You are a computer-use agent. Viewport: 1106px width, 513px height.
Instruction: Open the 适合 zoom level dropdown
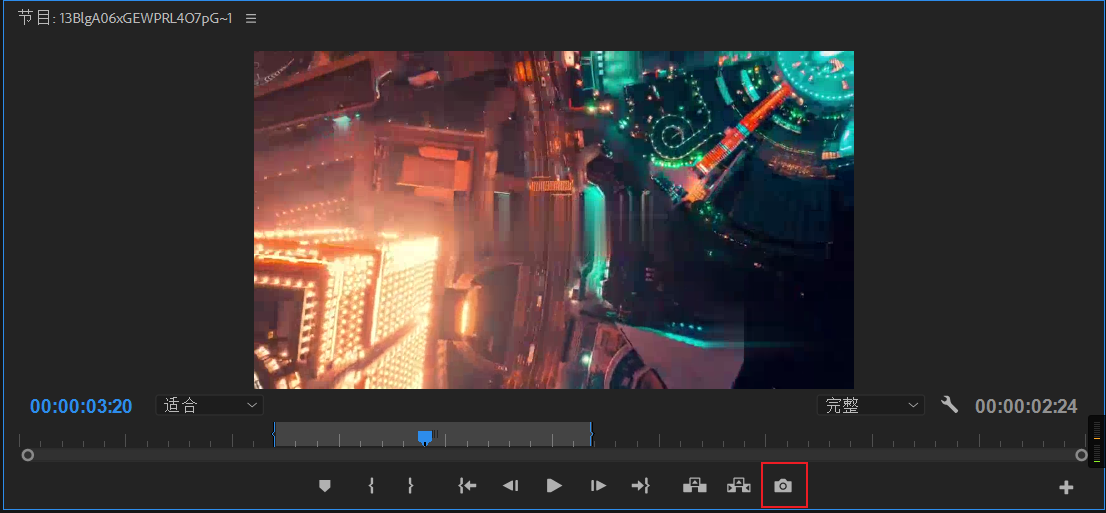209,405
